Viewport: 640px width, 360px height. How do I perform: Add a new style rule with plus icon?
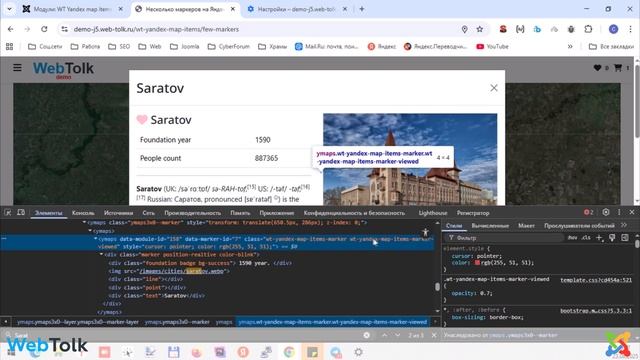pos(599,238)
